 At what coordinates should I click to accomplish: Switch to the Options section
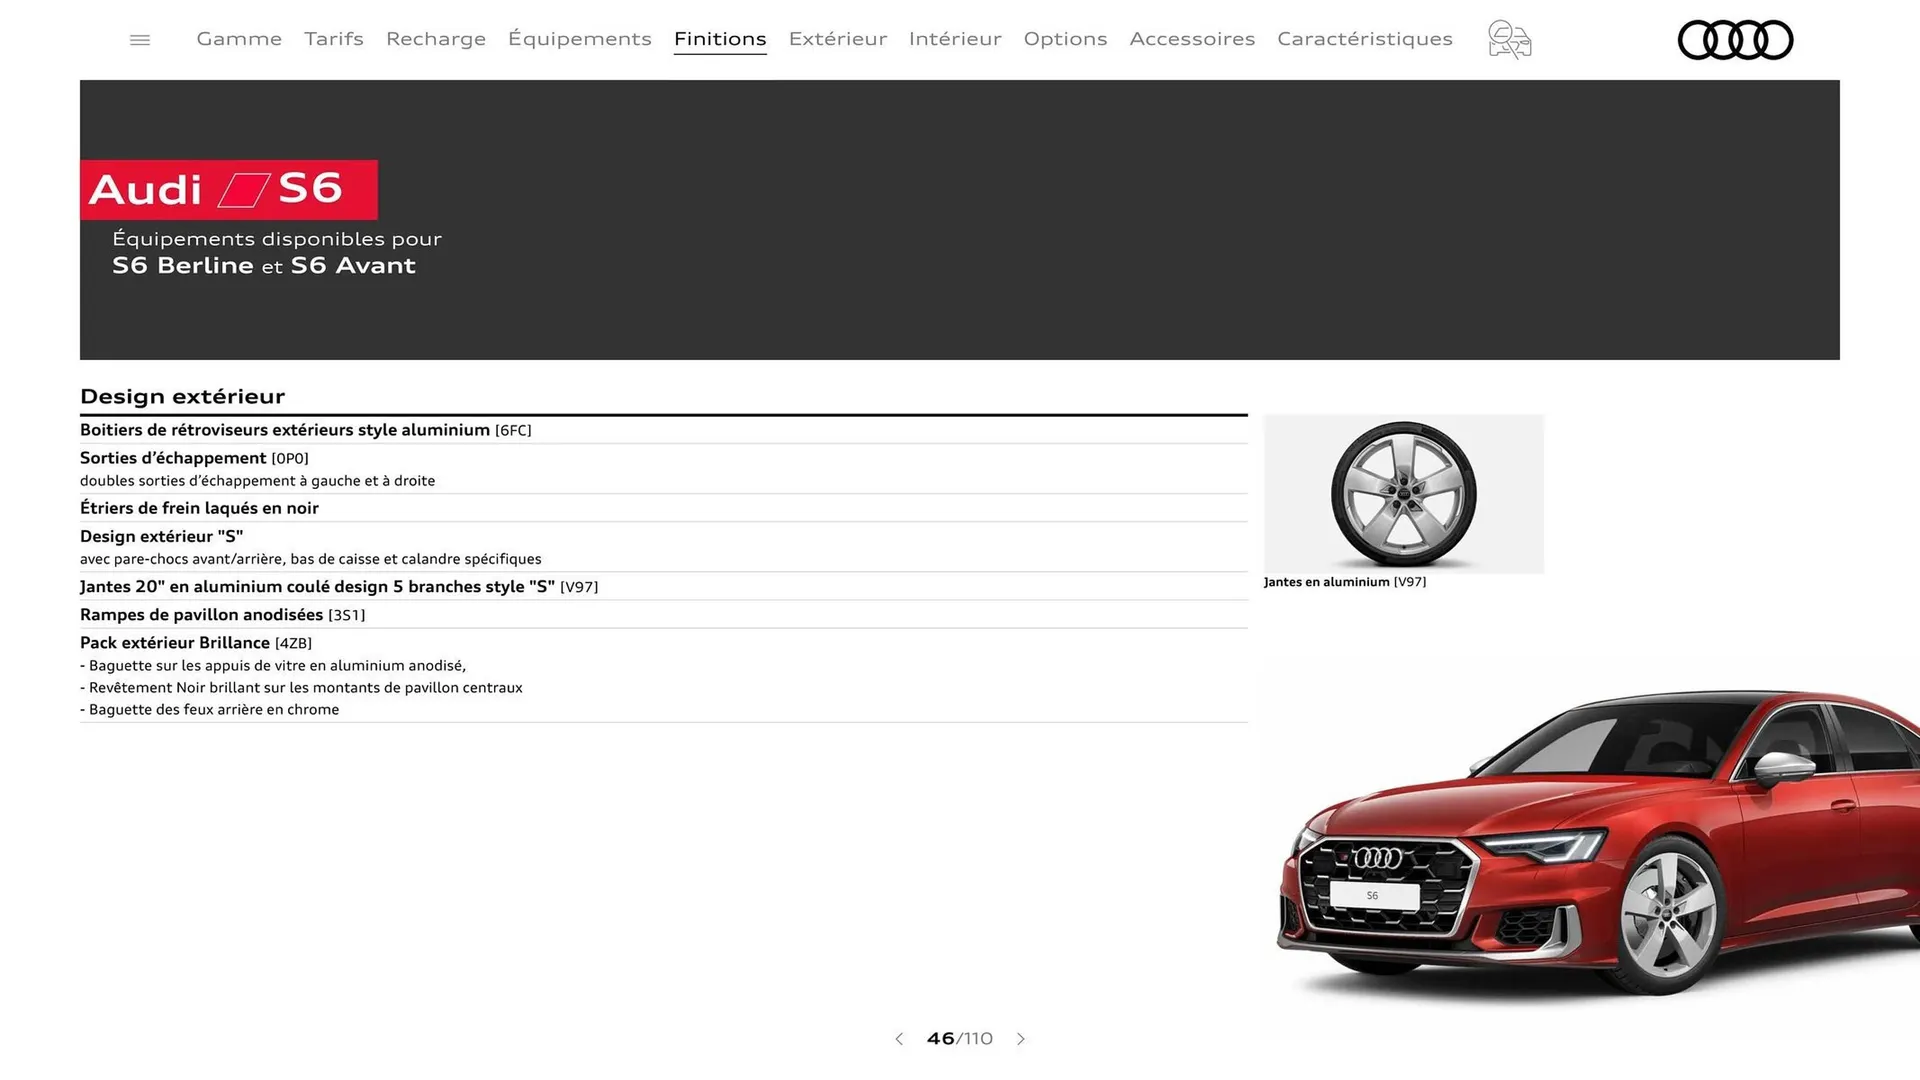pos(1065,39)
